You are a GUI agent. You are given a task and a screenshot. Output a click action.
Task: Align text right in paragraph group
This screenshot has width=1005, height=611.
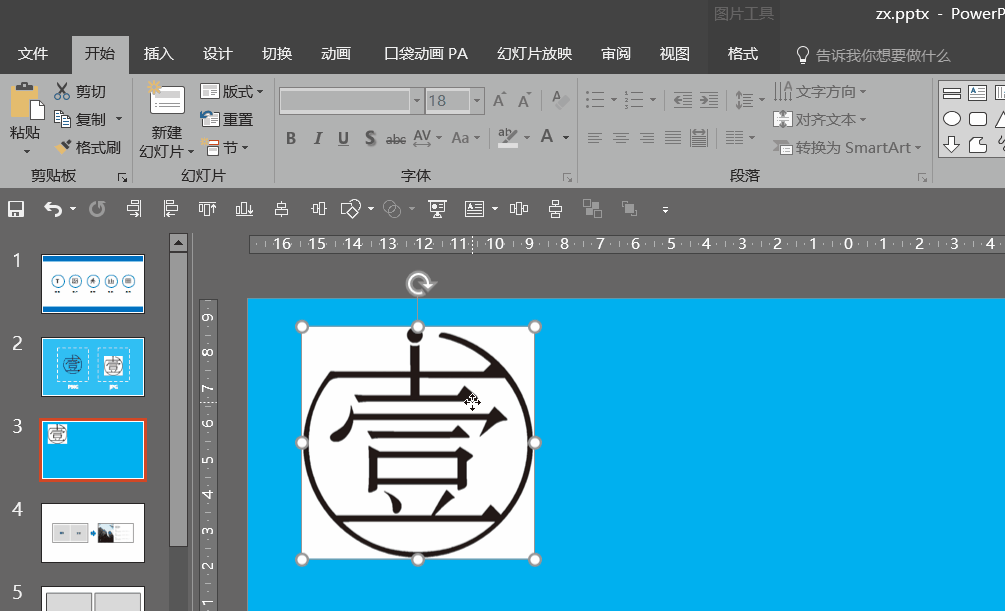(x=647, y=138)
